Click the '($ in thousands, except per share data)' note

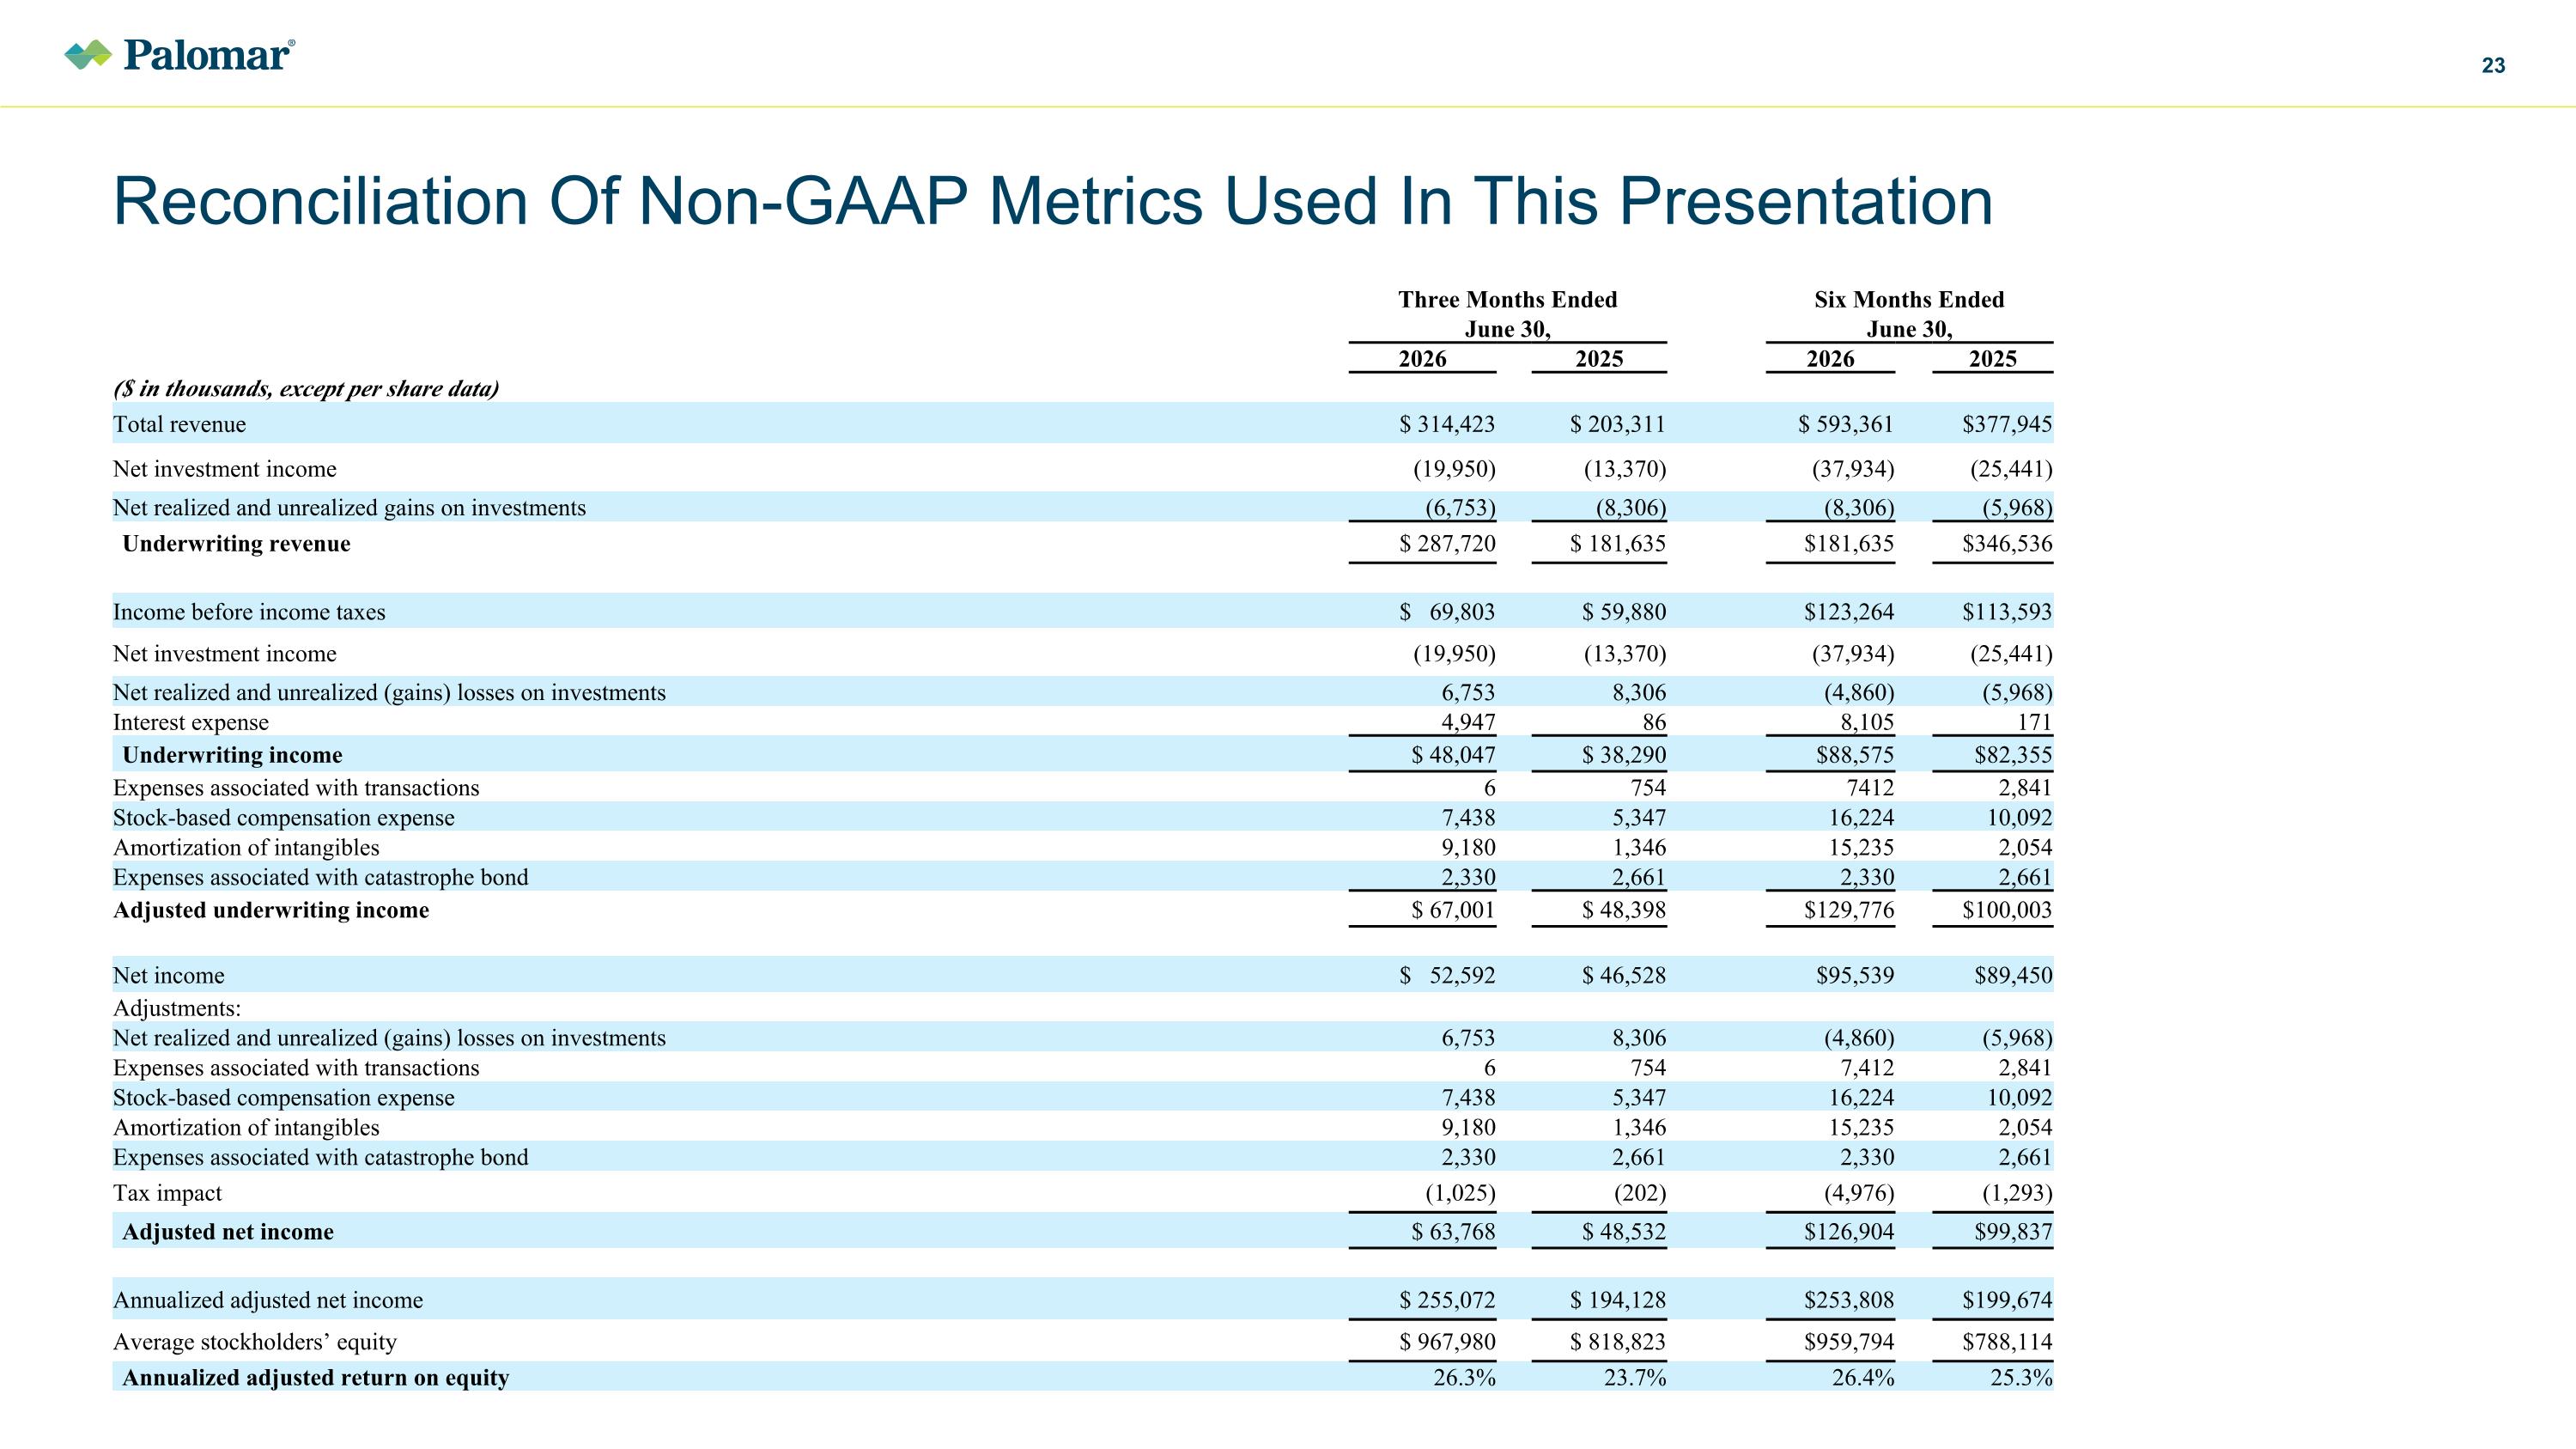tap(306, 389)
